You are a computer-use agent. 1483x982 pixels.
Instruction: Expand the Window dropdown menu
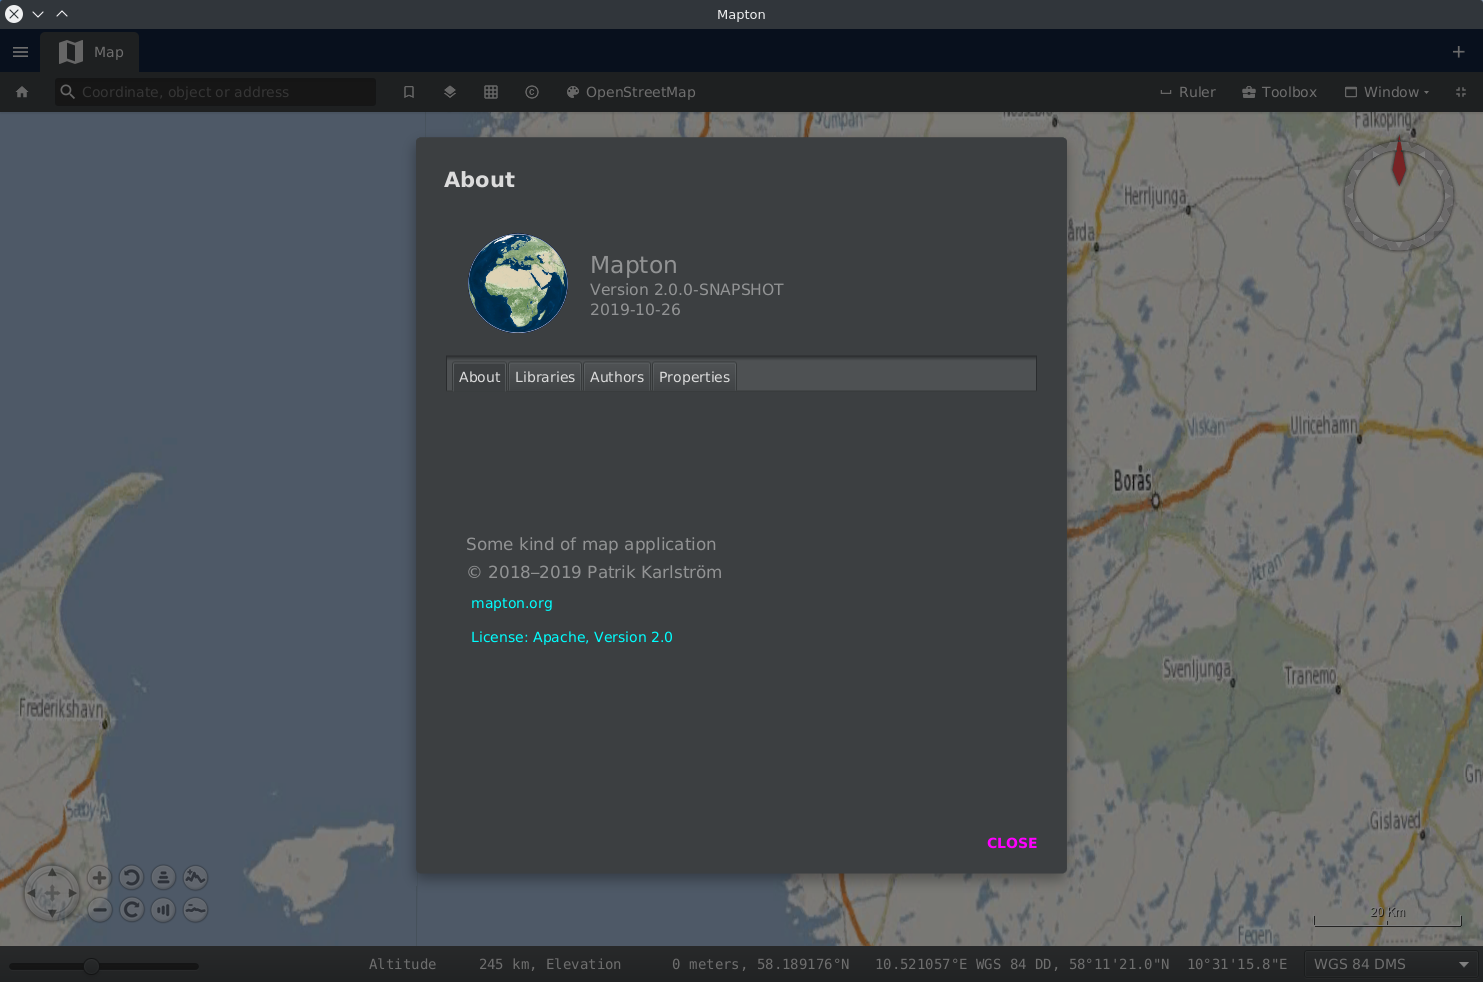1386,92
